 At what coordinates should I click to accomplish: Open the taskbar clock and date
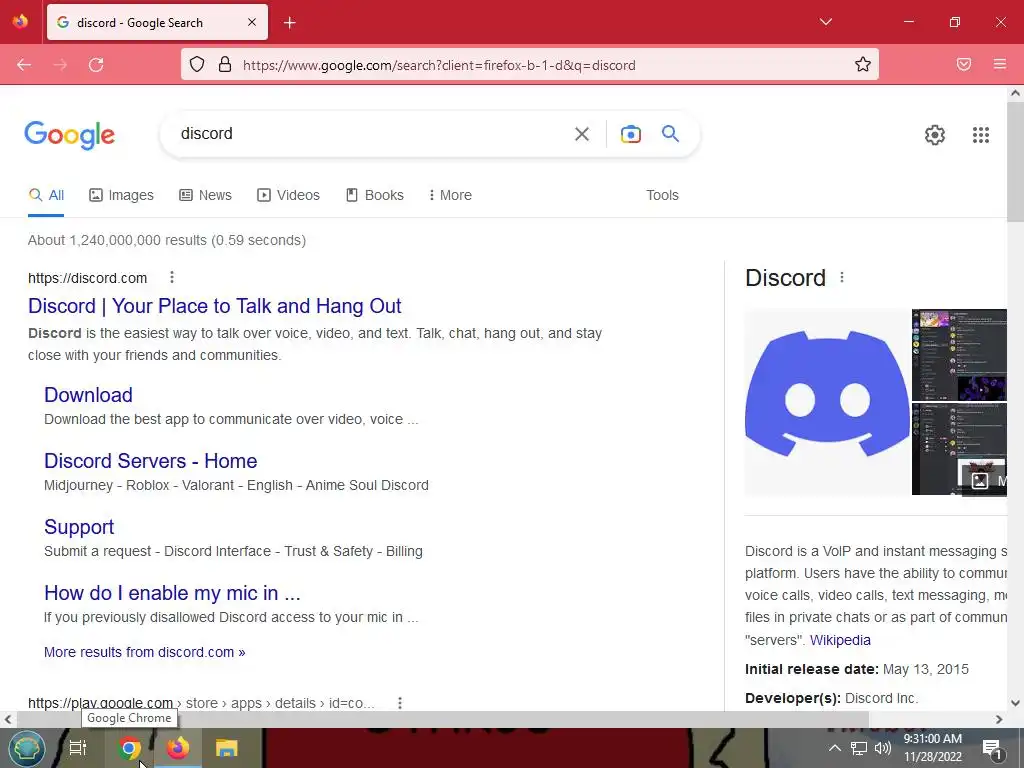click(x=933, y=748)
